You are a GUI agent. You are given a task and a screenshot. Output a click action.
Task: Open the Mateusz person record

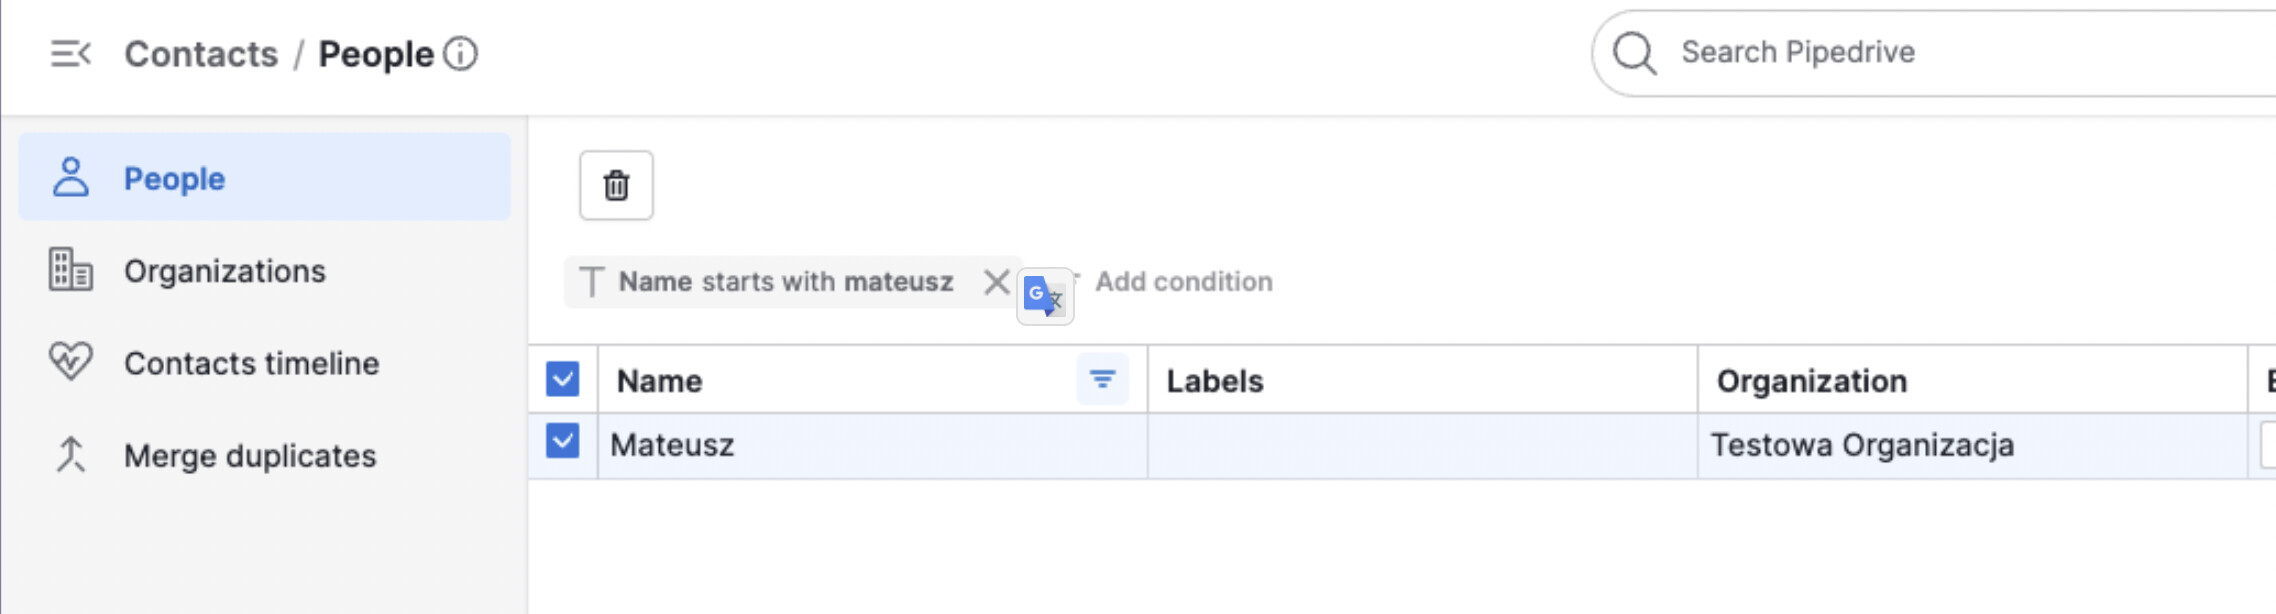point(672,445)
